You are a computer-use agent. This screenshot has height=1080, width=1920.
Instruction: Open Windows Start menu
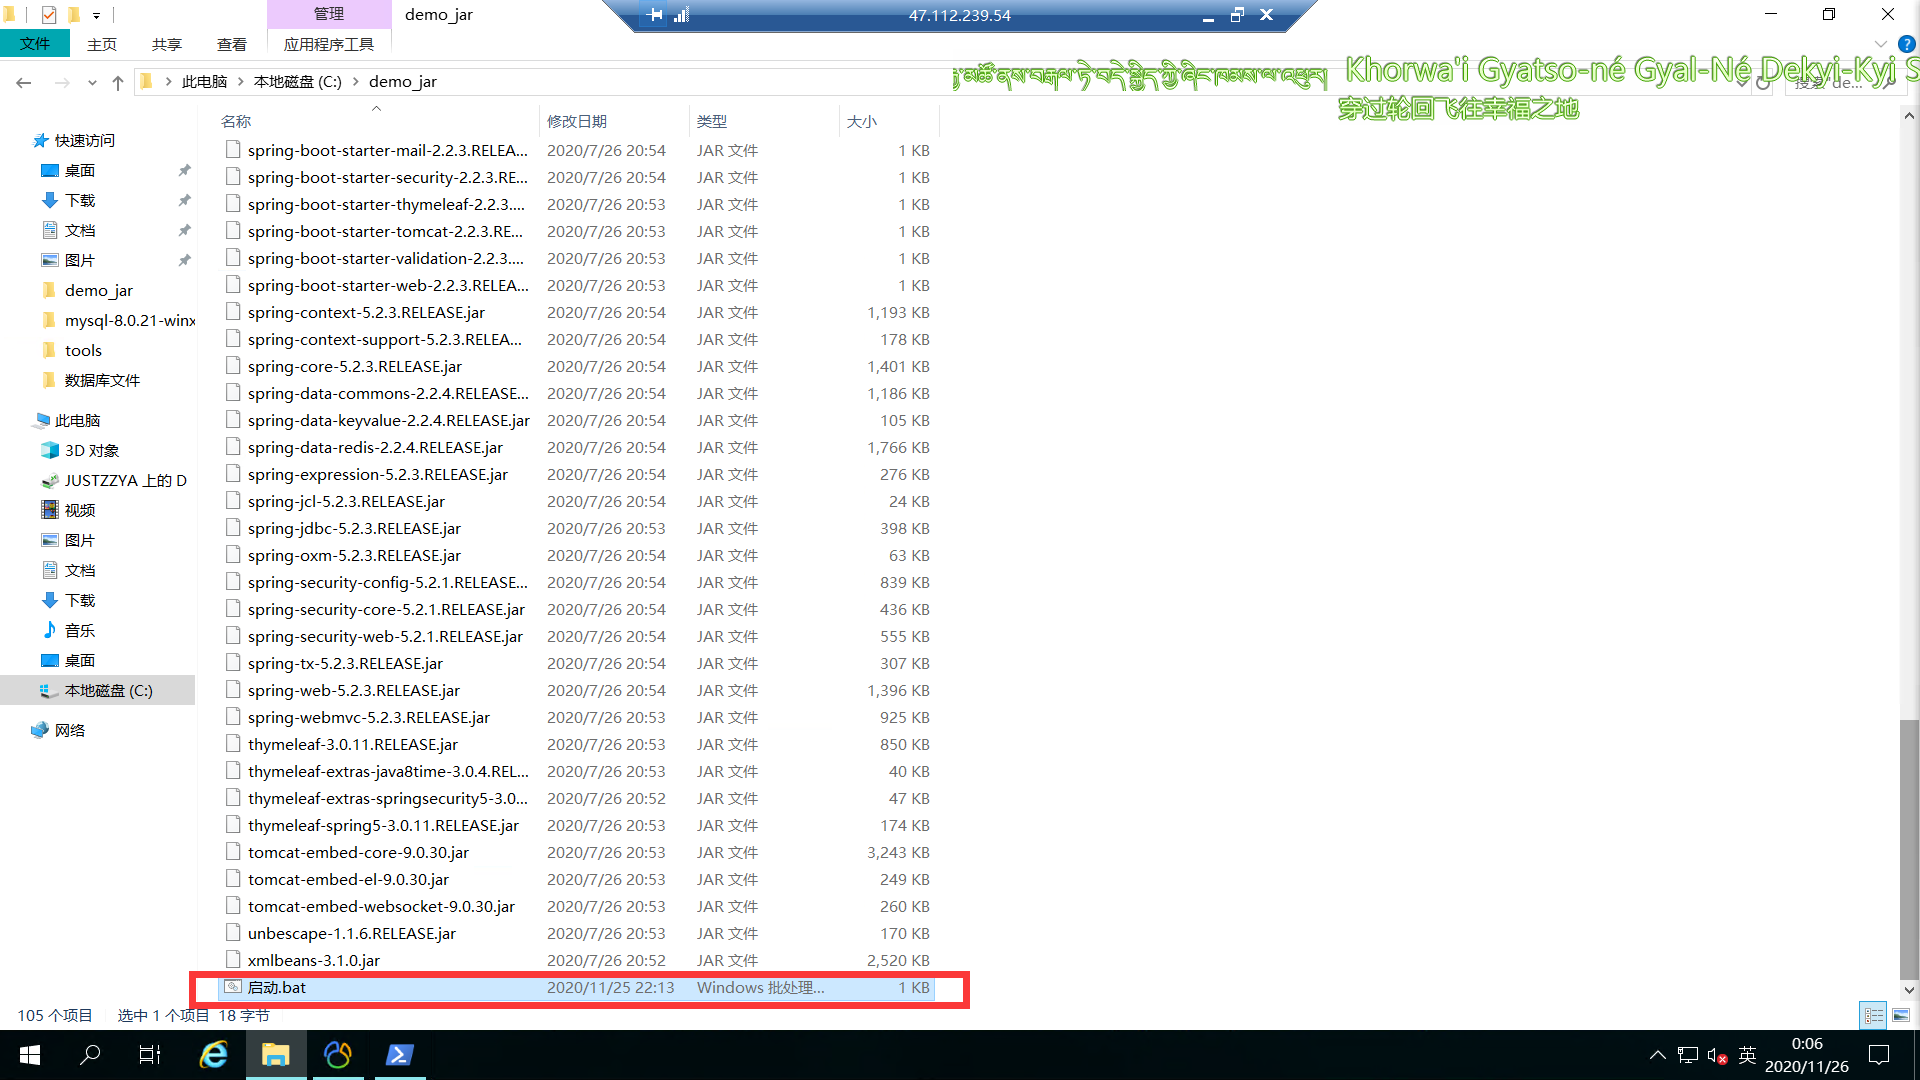(x=30, y=1055)
